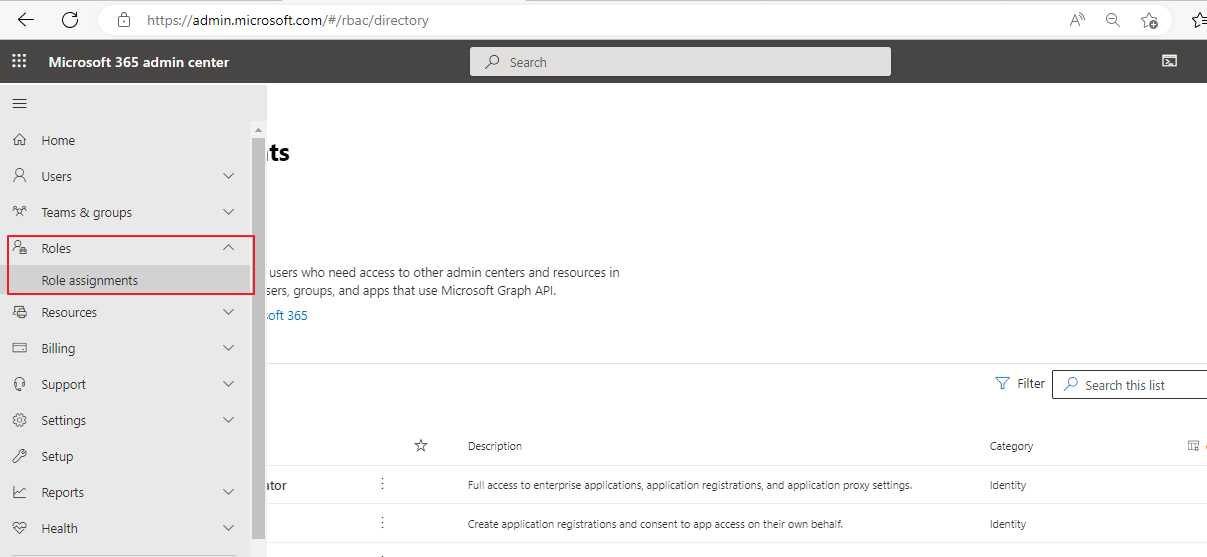Go to Home in the navigation

125,141
